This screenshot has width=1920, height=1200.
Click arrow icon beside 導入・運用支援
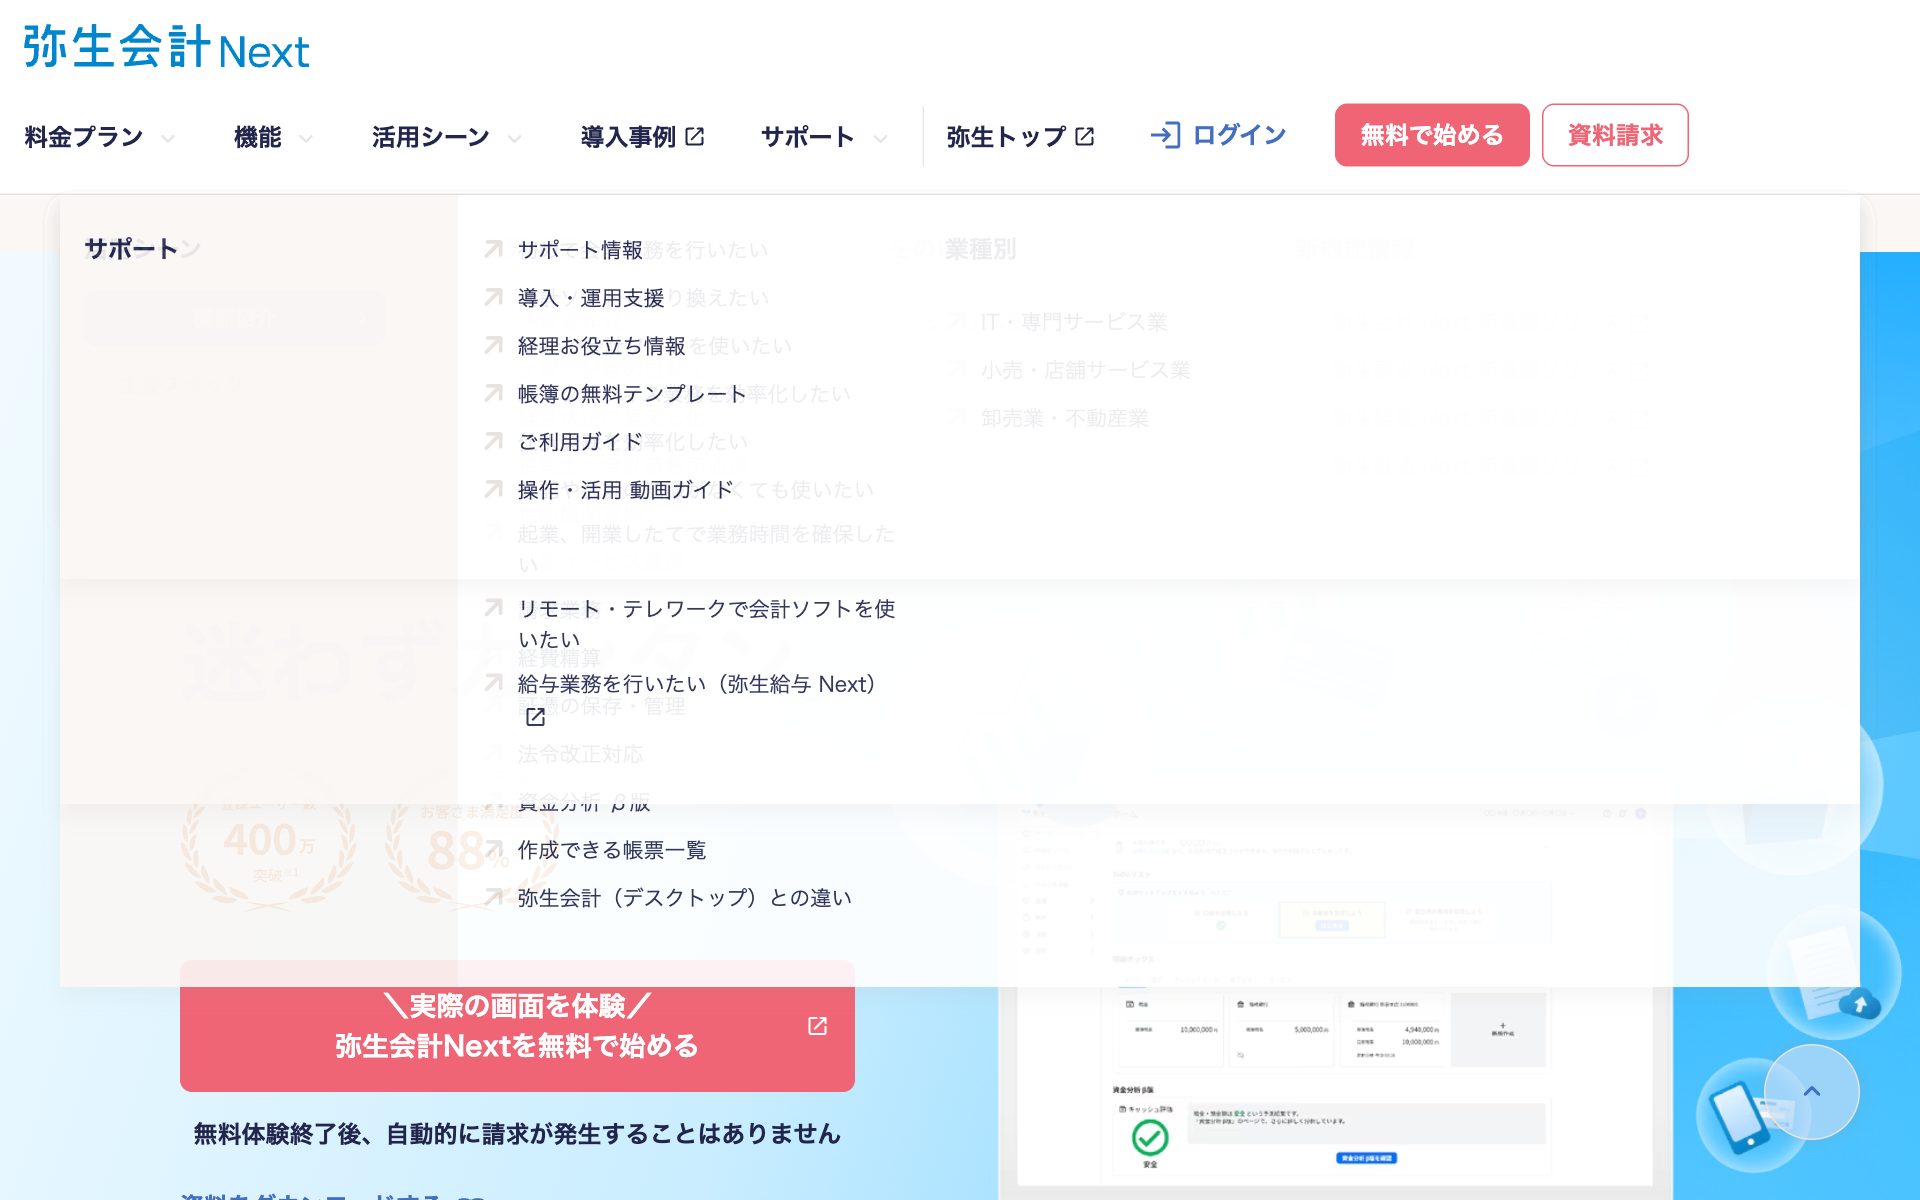coord(493,297)
